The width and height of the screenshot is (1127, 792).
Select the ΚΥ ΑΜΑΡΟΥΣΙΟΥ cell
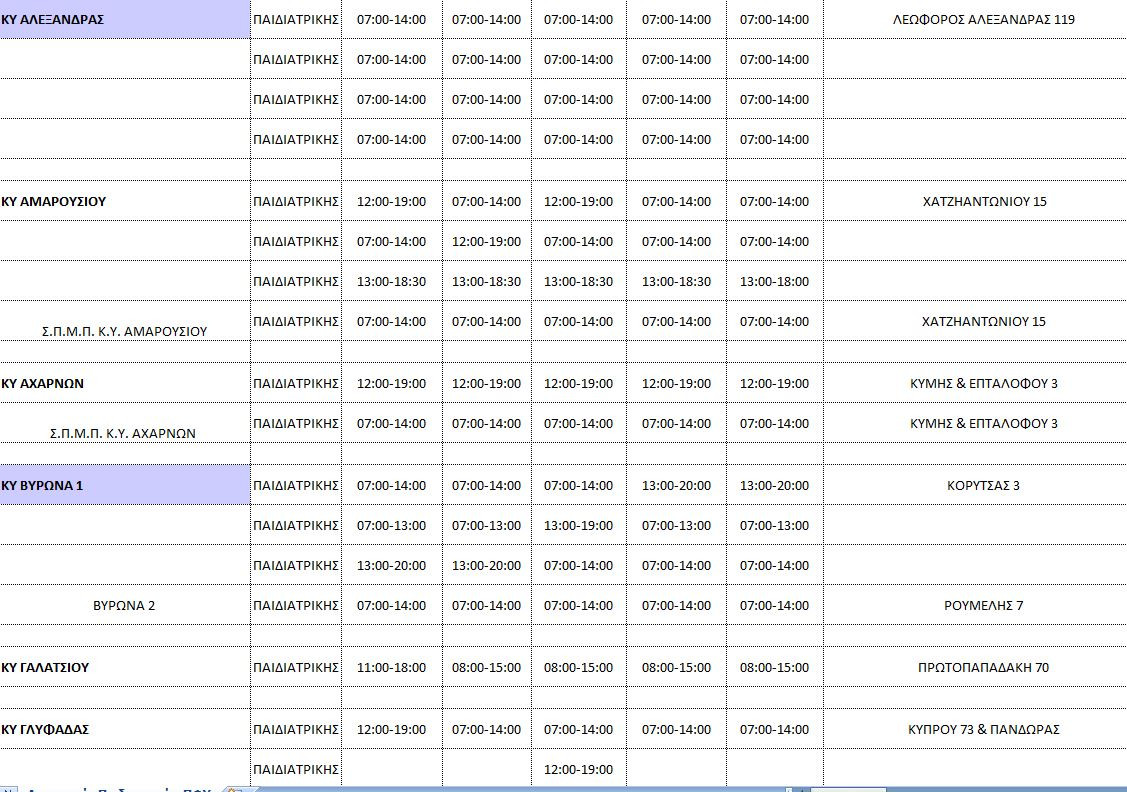125,202
